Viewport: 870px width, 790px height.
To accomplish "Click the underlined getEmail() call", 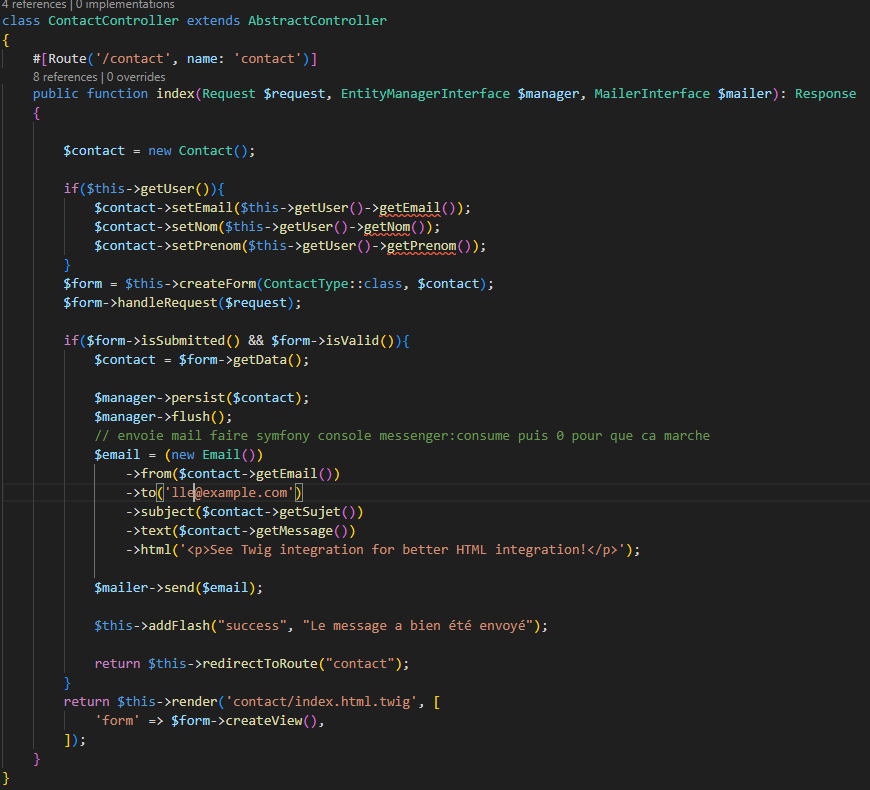I will coord(417,208).
